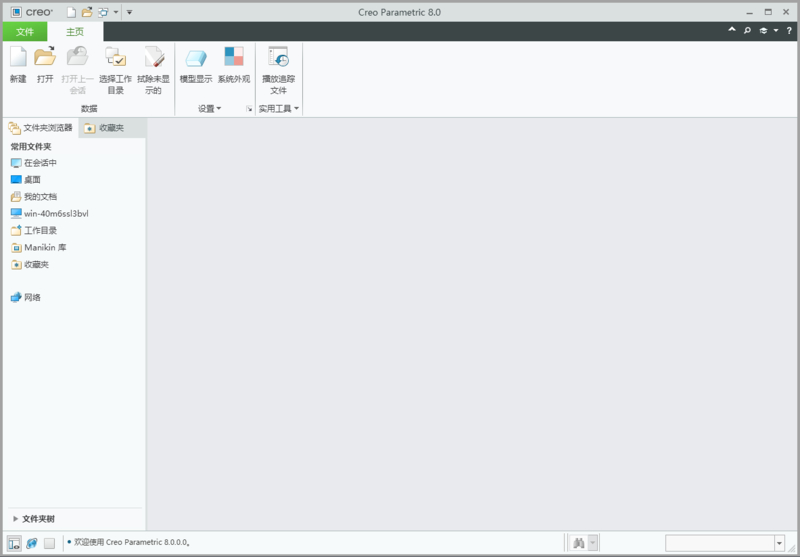Image resolution: width=800 pixels, height=557 pixels.
Task: Click 播放追踪文件 play trail file icon
Action: pyautogui.click(x=279, y=57)
